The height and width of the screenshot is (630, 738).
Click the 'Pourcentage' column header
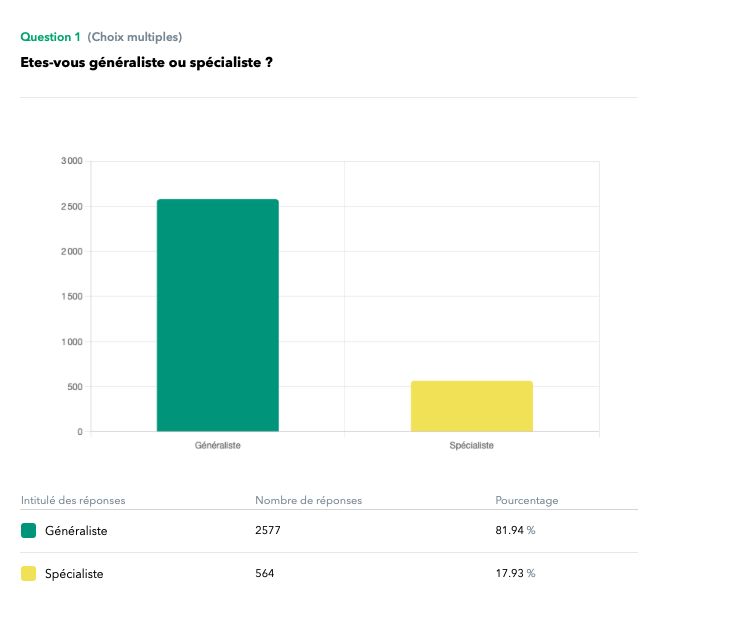click(x=526, y=500)
